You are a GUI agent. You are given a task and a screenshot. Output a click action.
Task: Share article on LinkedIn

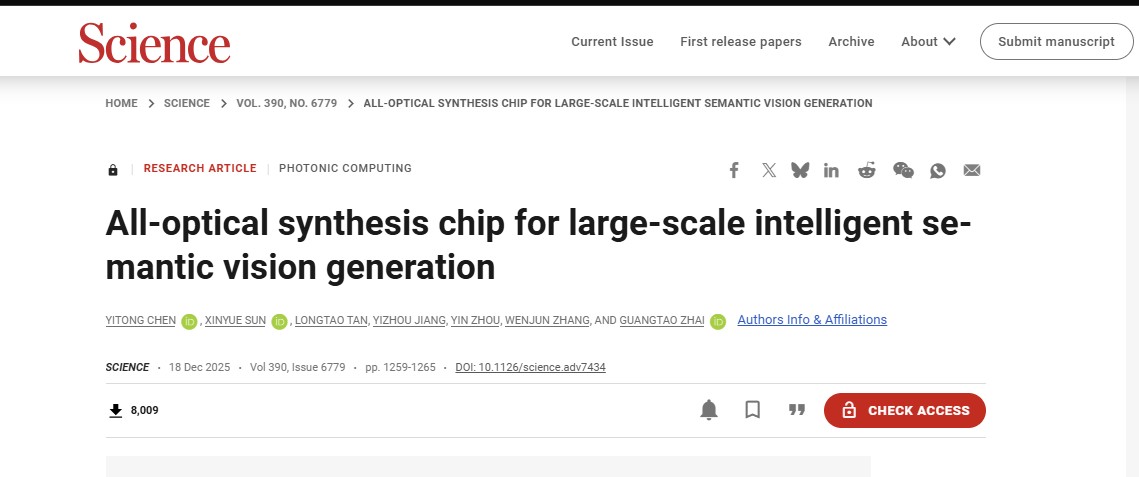832,170
